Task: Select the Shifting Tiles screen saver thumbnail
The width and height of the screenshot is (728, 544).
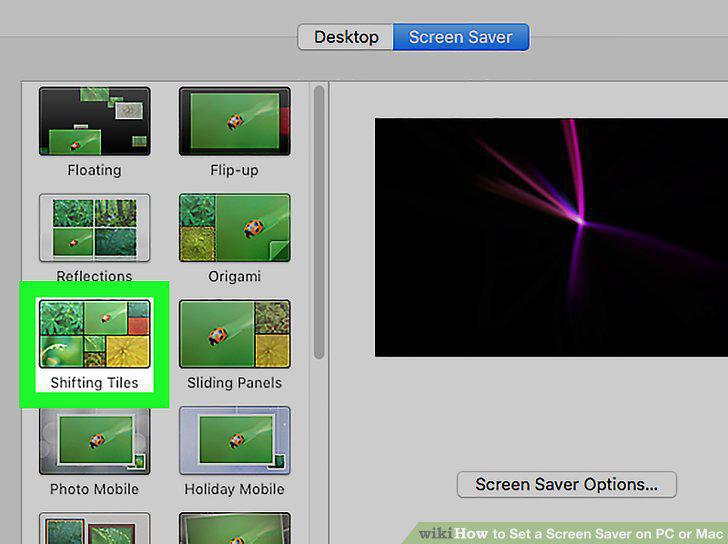Action: pyautogui.click(x=95, y=334)
